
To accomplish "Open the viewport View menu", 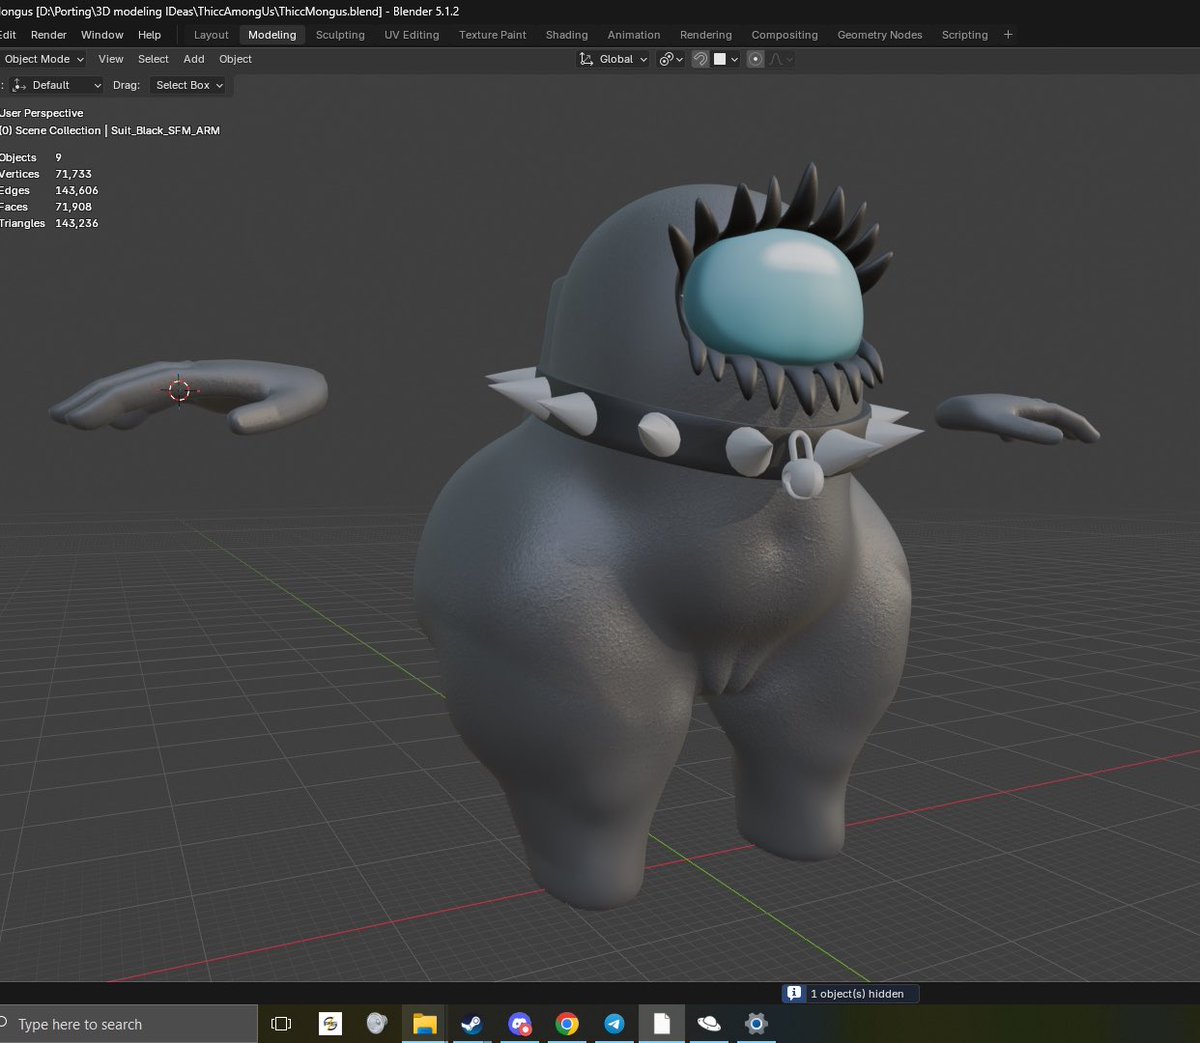I will 111,59.
